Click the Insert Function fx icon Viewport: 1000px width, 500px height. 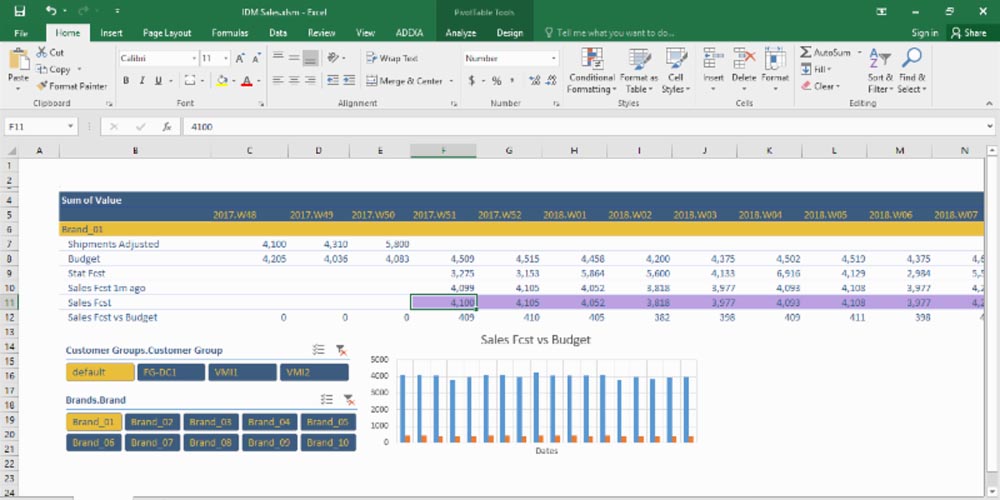pyautogui.click(x=166, y=127)
